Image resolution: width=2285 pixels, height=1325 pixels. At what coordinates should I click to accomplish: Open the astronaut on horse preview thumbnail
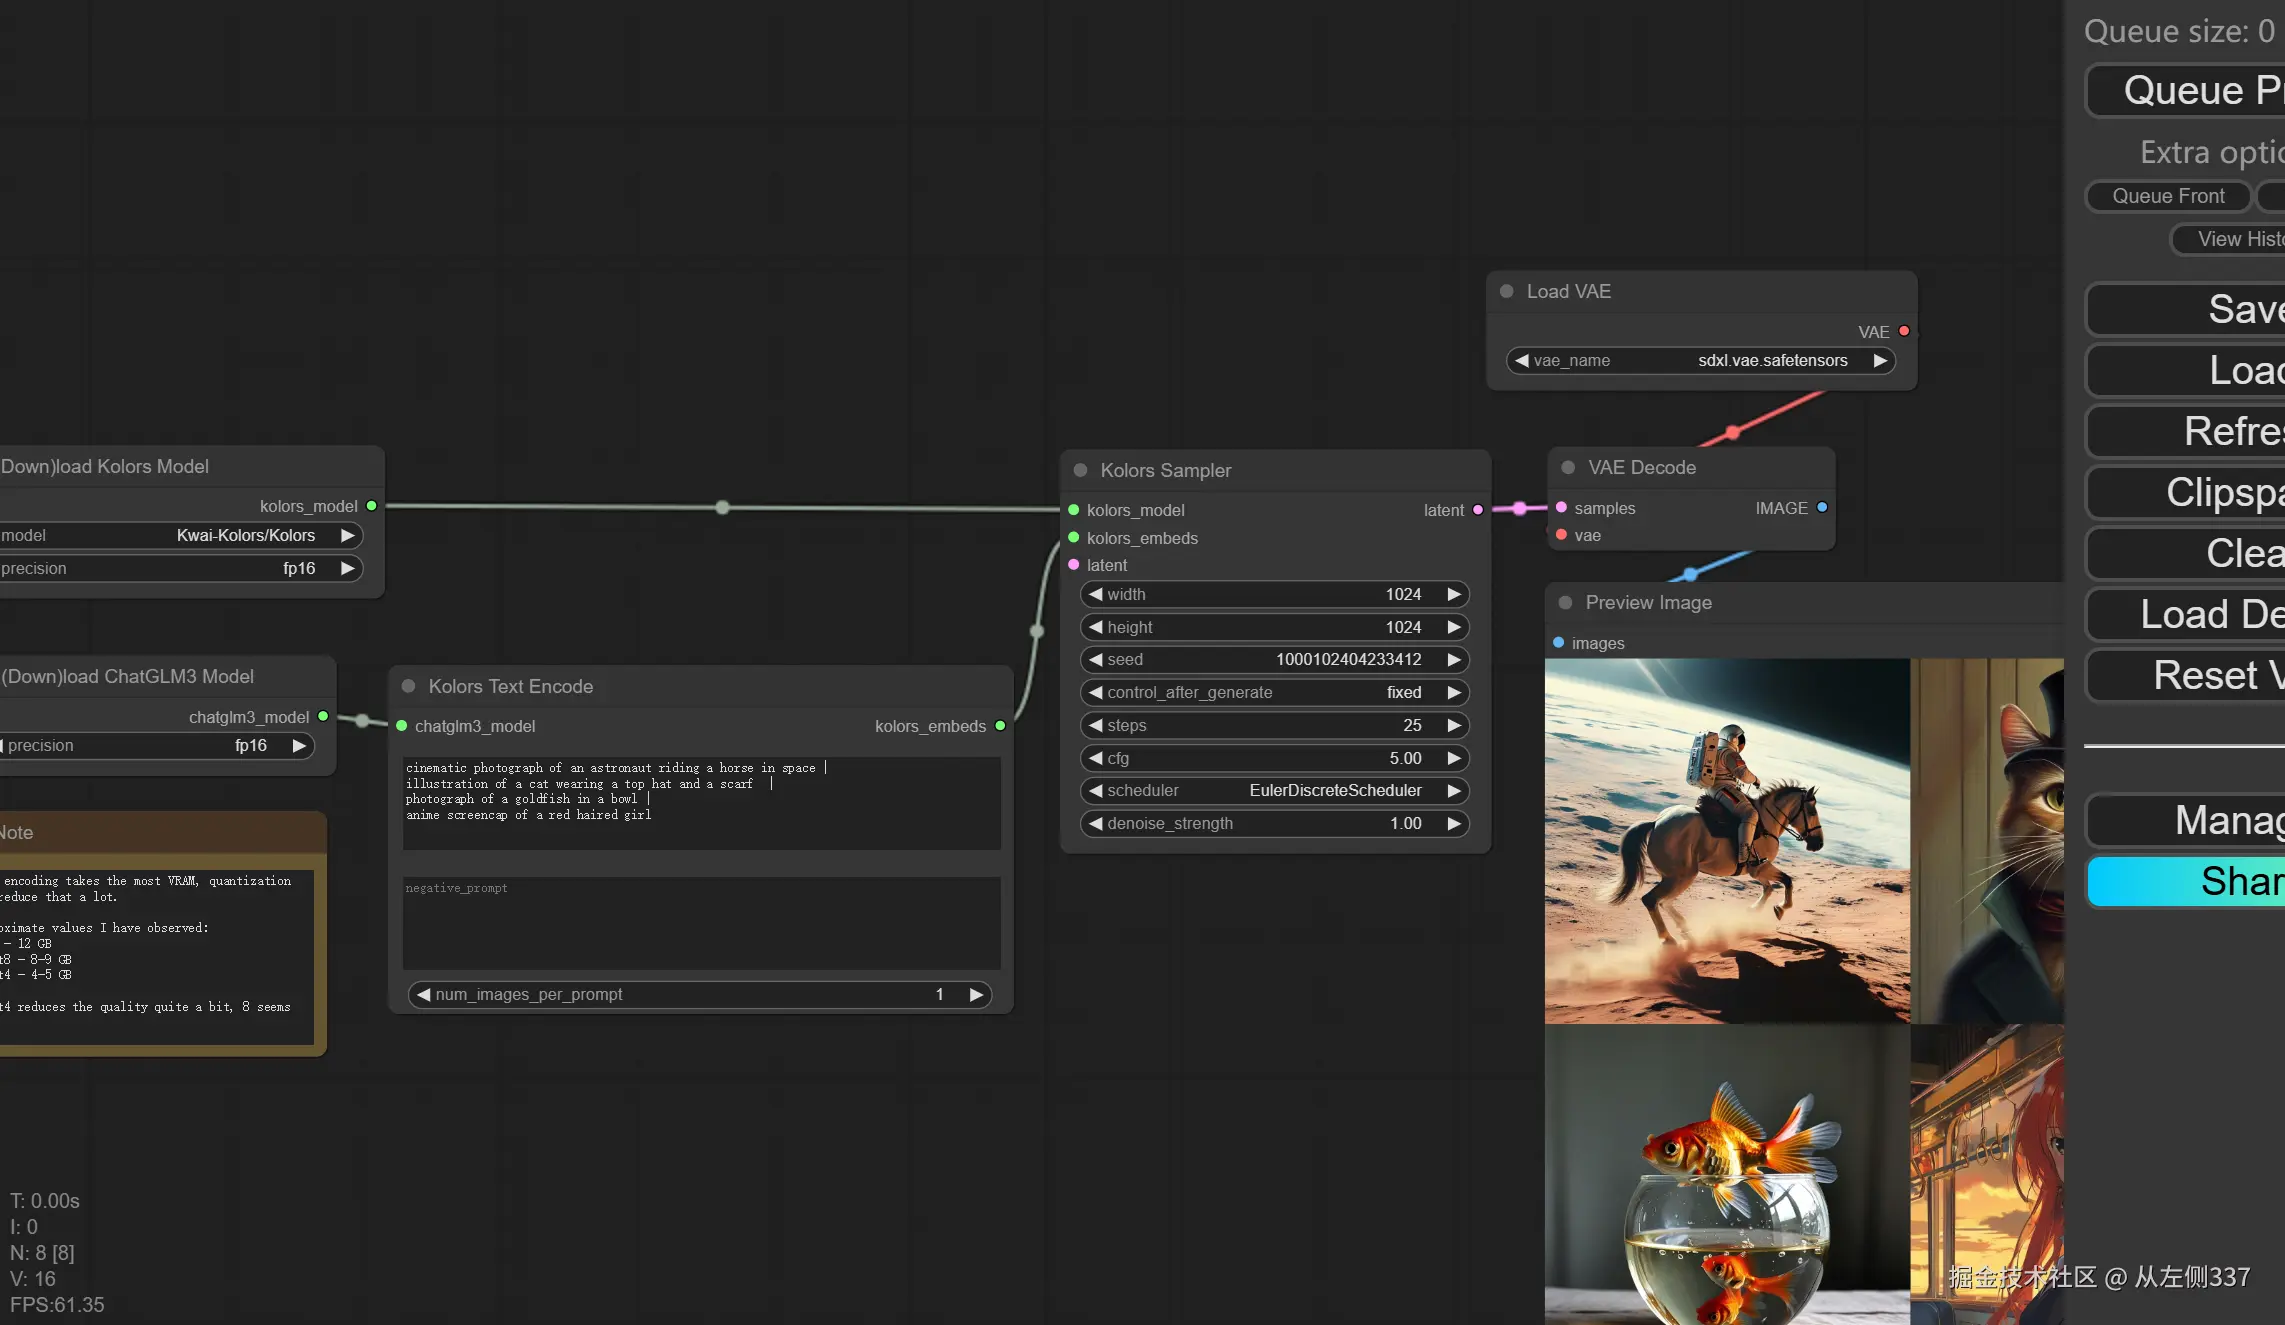pos(1727,840)
